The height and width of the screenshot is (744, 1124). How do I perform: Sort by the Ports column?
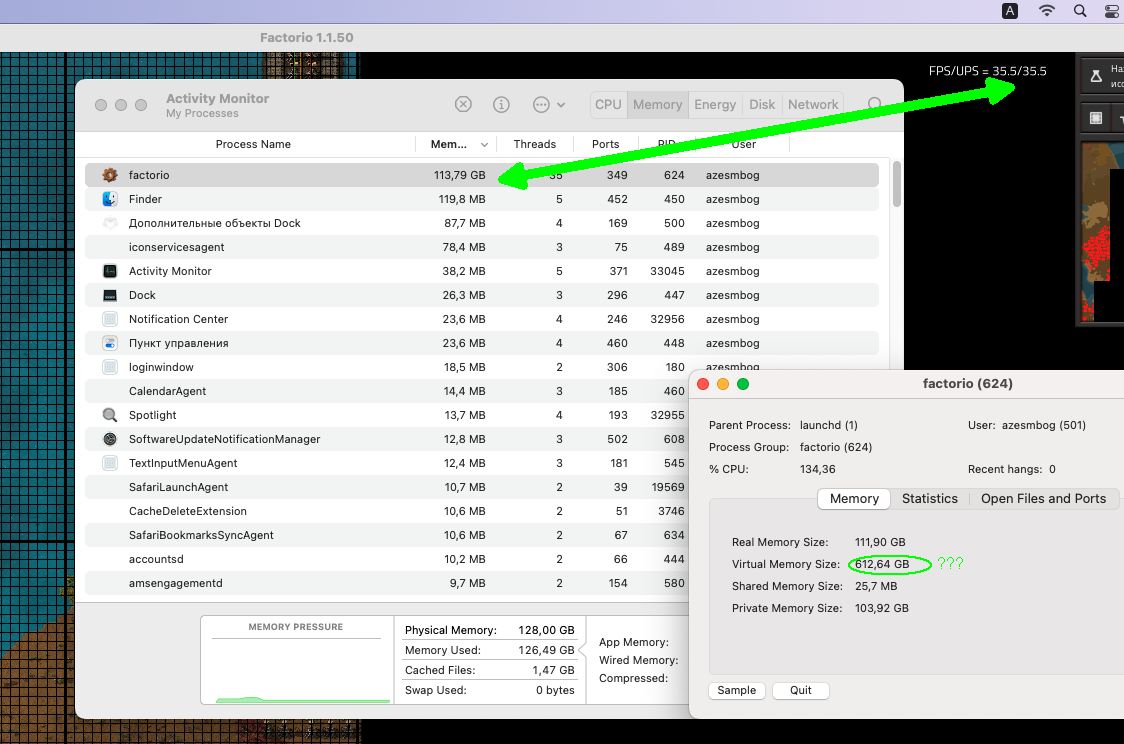605,144
